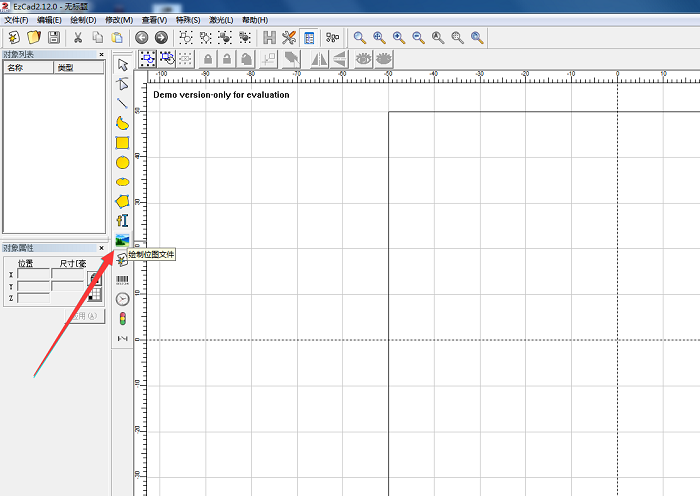Click the Undo arrow button

(x=142, y=37)
